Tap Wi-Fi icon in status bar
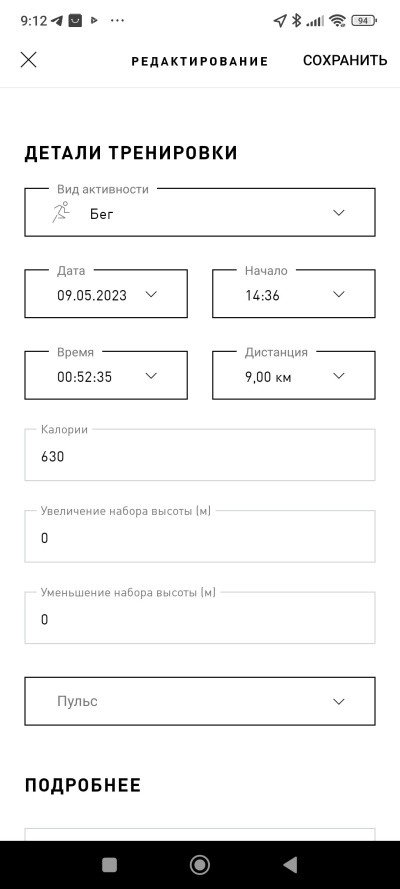Screen dimensions: 400x889 338,21
